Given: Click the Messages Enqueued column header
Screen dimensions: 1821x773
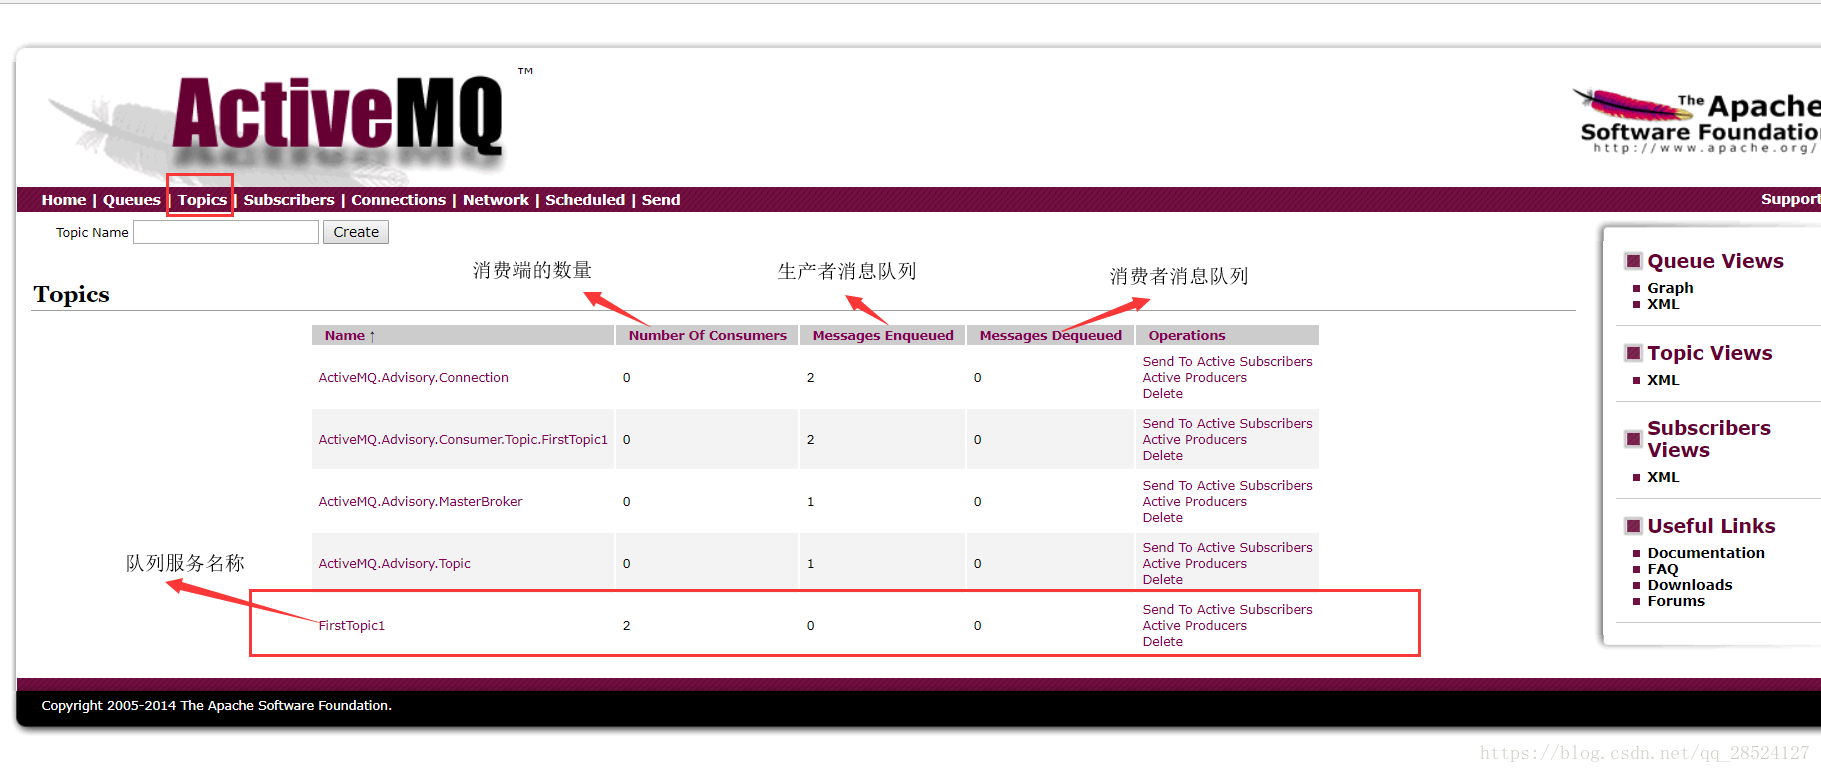Looking at the screenshot, I should coord(883,336).
